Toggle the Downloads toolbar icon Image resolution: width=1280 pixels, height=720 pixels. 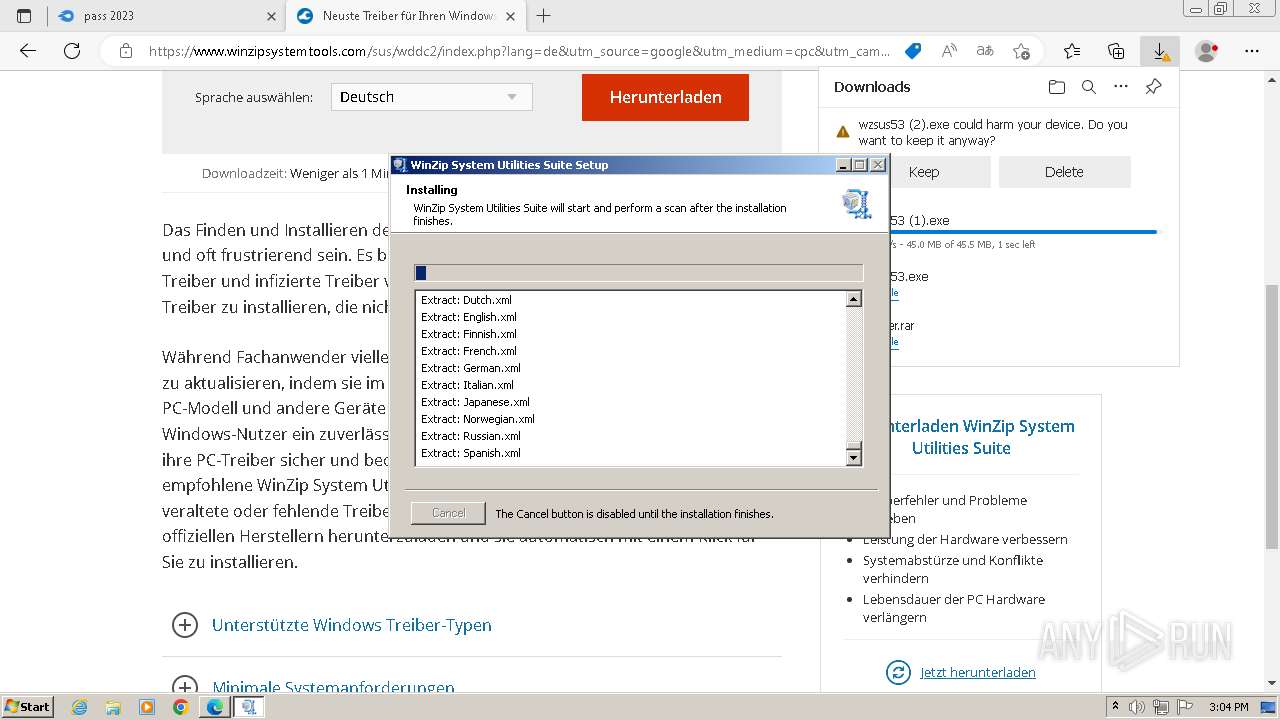tap(1160, 51)
